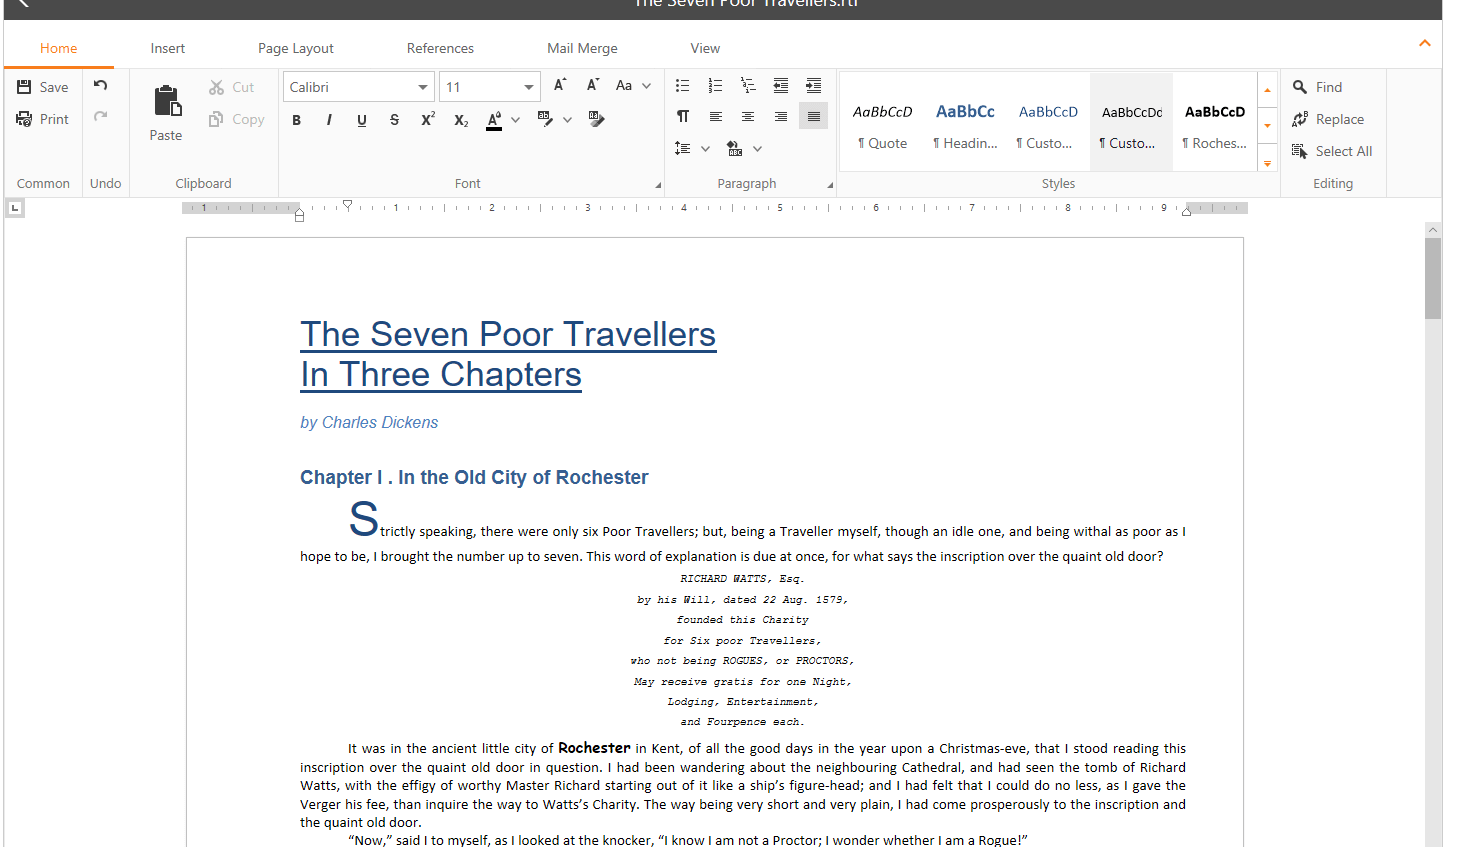Click the font color A swatch
1459x847 pixels.
coord(494,120)
